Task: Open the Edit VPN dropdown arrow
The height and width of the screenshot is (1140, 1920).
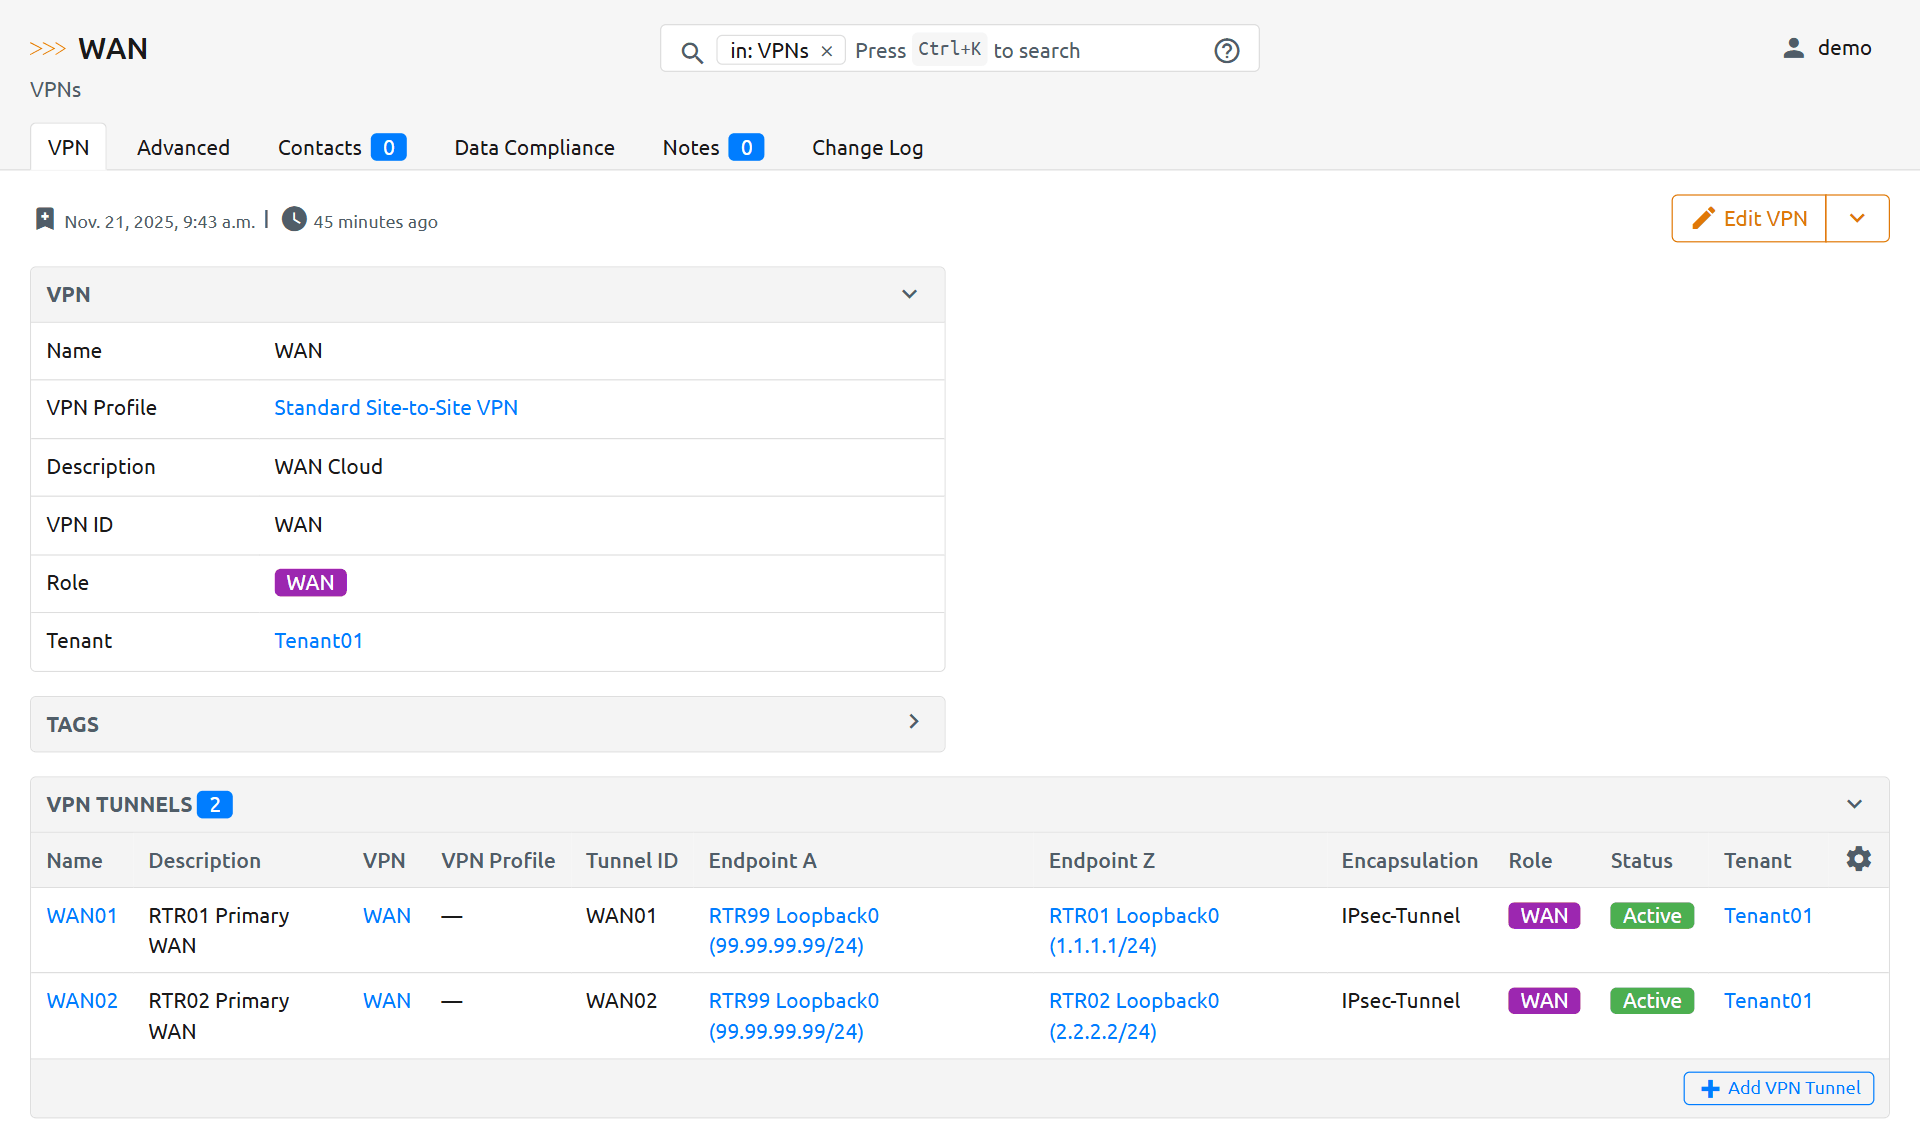Action: pos(1858,218)
